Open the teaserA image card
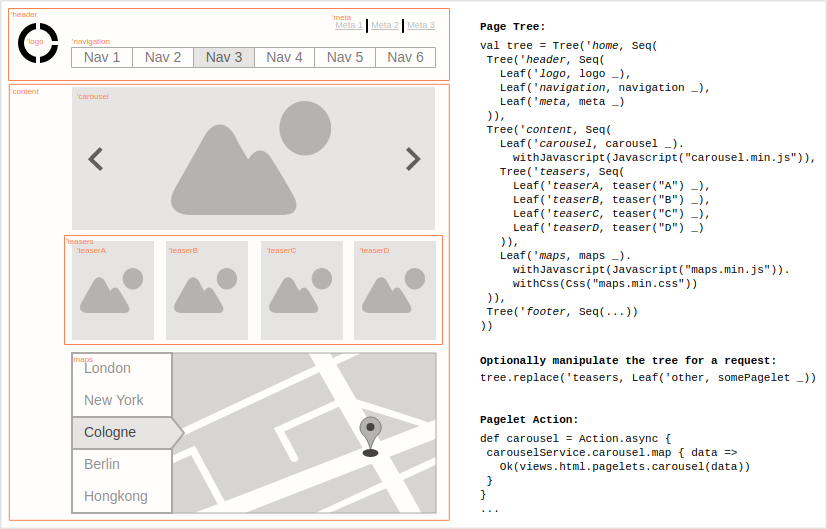Image resolution: width=827 pixels, height=529 pixels. pyautogui.click(x=113, y=291)
